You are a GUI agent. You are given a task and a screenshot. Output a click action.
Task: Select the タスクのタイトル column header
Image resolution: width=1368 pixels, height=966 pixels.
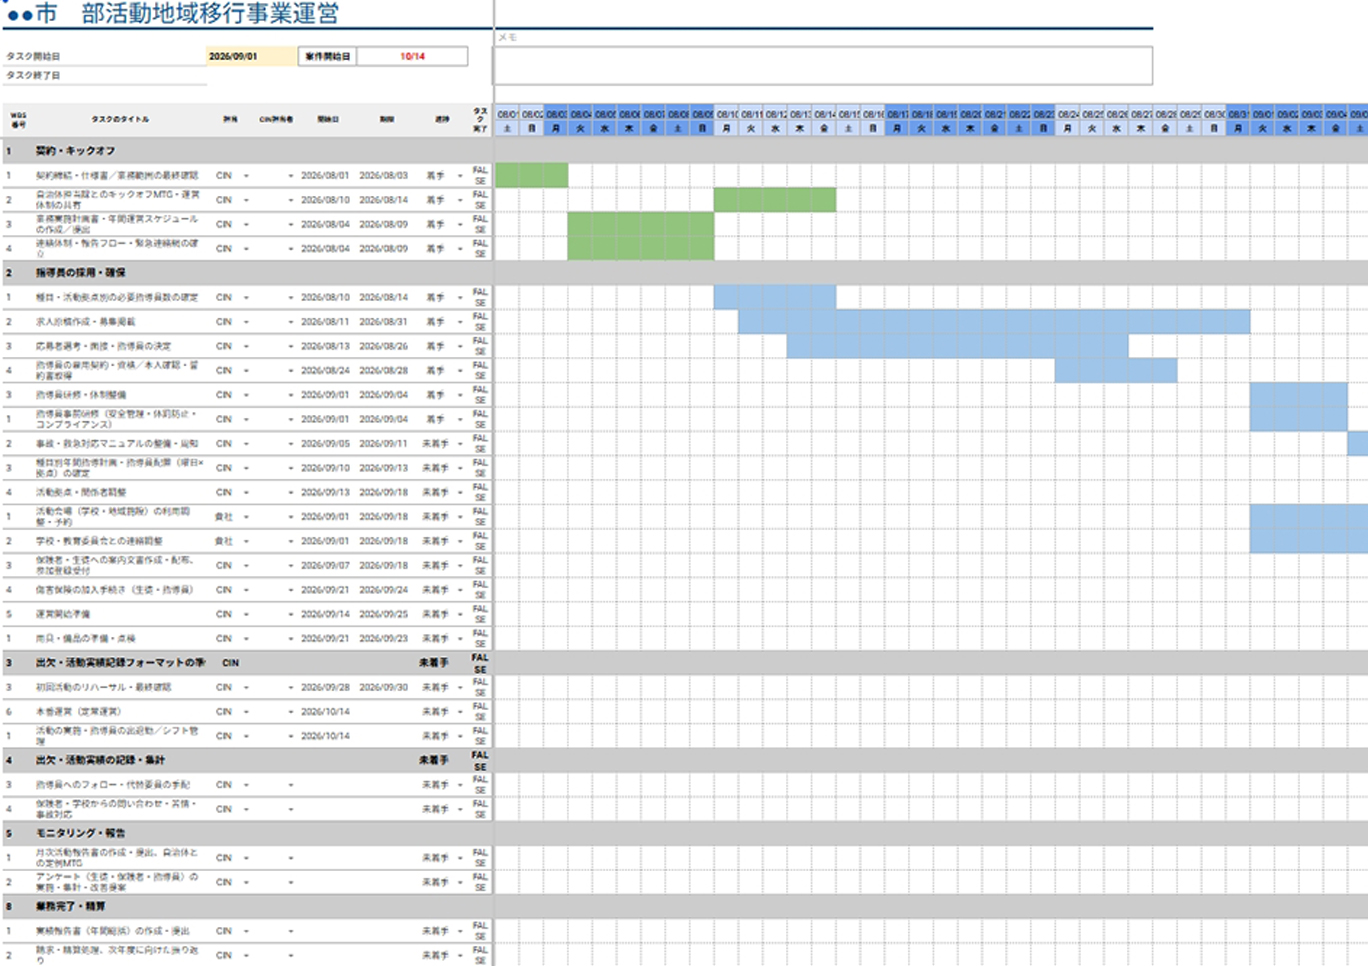click(120, 119)
